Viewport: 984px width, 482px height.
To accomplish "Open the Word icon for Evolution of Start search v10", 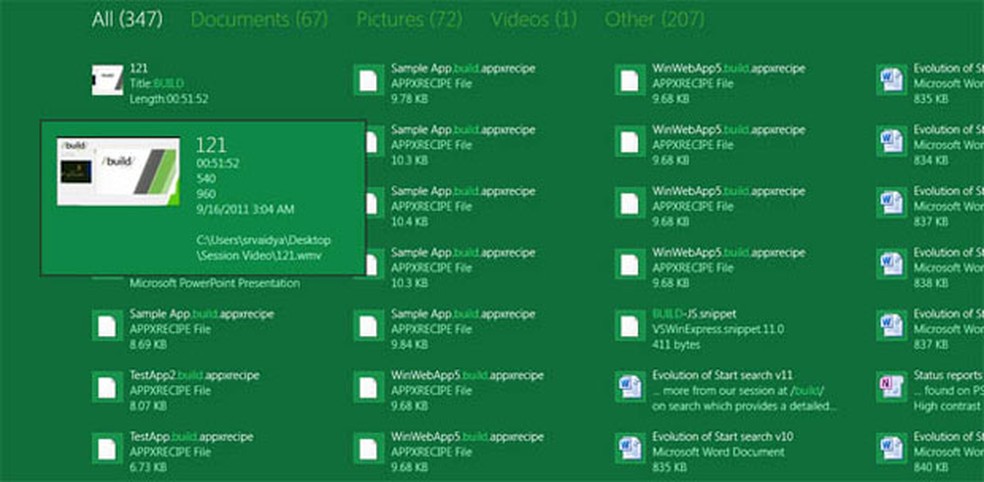I will click(x=630, y=449).
